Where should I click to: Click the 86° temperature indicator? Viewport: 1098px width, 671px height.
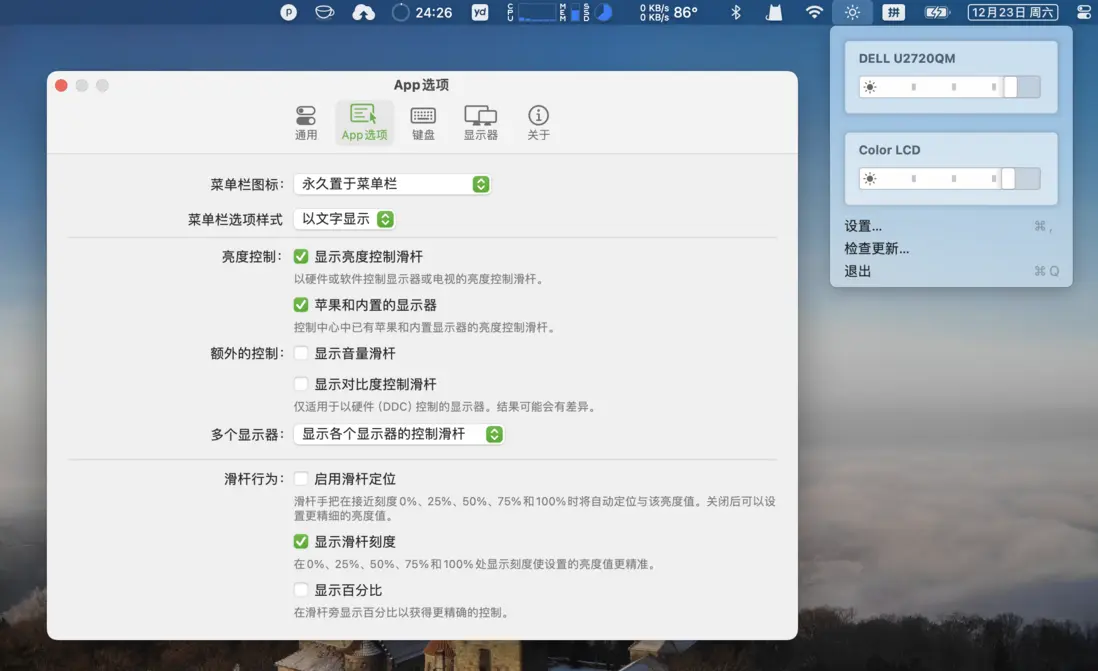click(x=686, y=12)
